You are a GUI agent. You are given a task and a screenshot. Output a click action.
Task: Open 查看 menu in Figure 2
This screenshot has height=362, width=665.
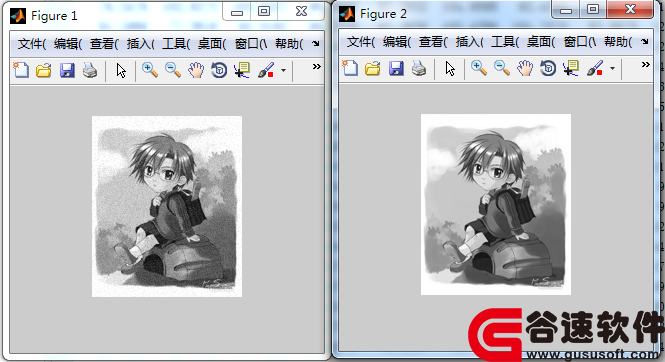[433, 42]
